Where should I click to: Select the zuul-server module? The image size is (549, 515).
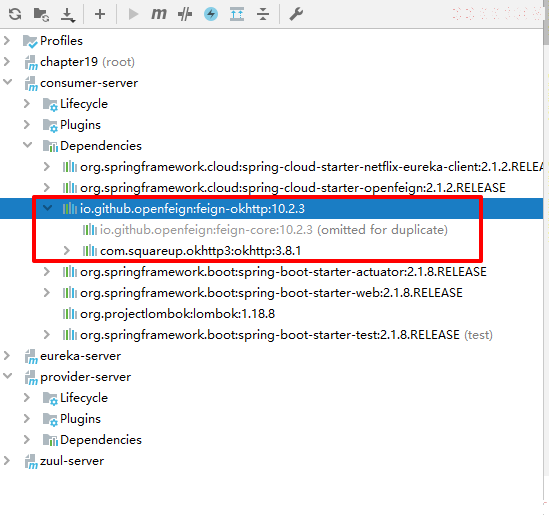72,461
